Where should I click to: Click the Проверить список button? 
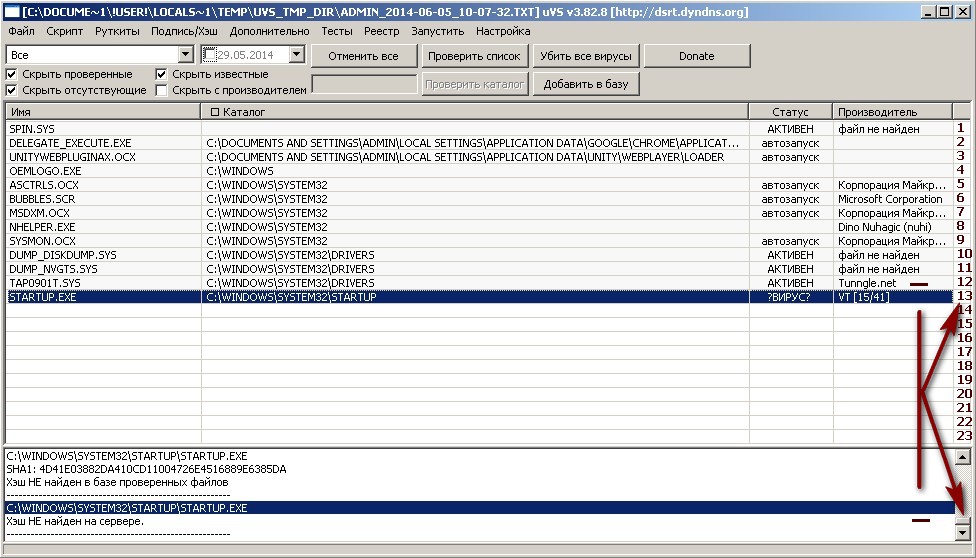(x=474, y=56)
